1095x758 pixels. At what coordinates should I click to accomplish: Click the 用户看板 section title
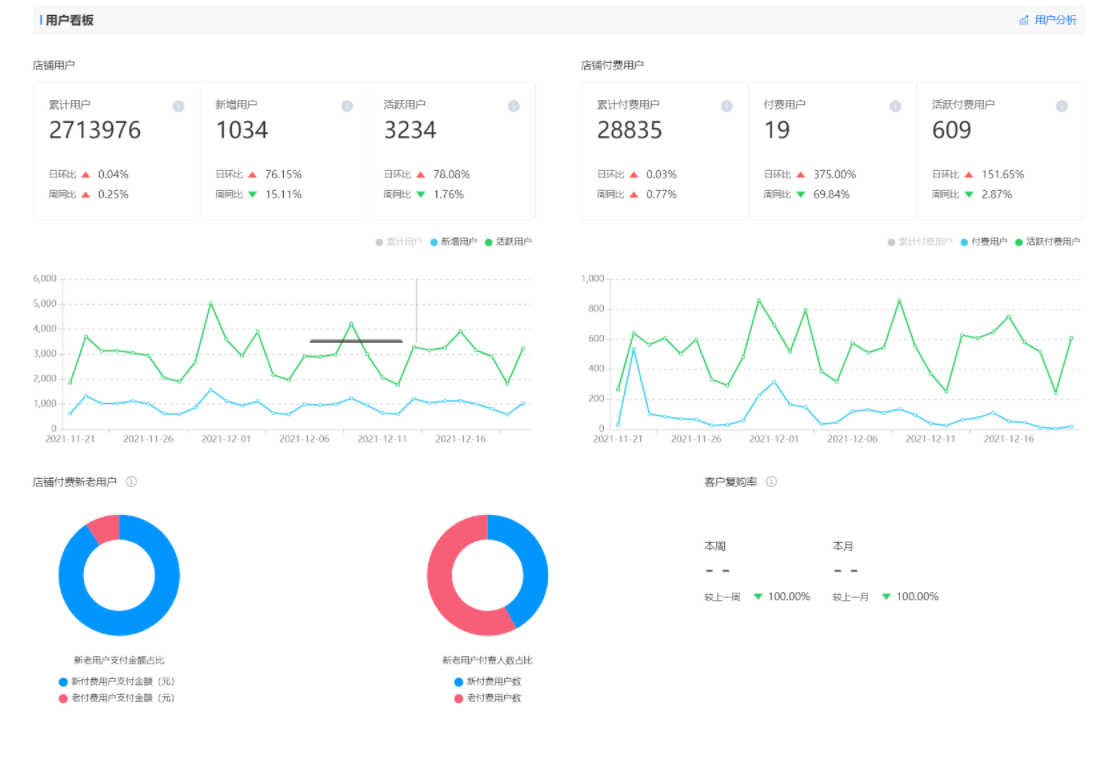click(69, 20)
